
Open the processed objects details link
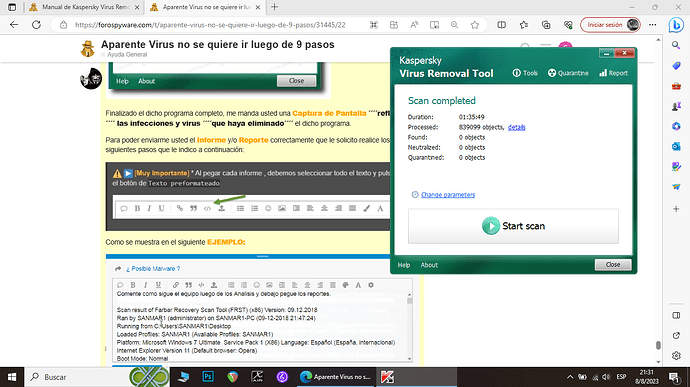click(517, 127)
